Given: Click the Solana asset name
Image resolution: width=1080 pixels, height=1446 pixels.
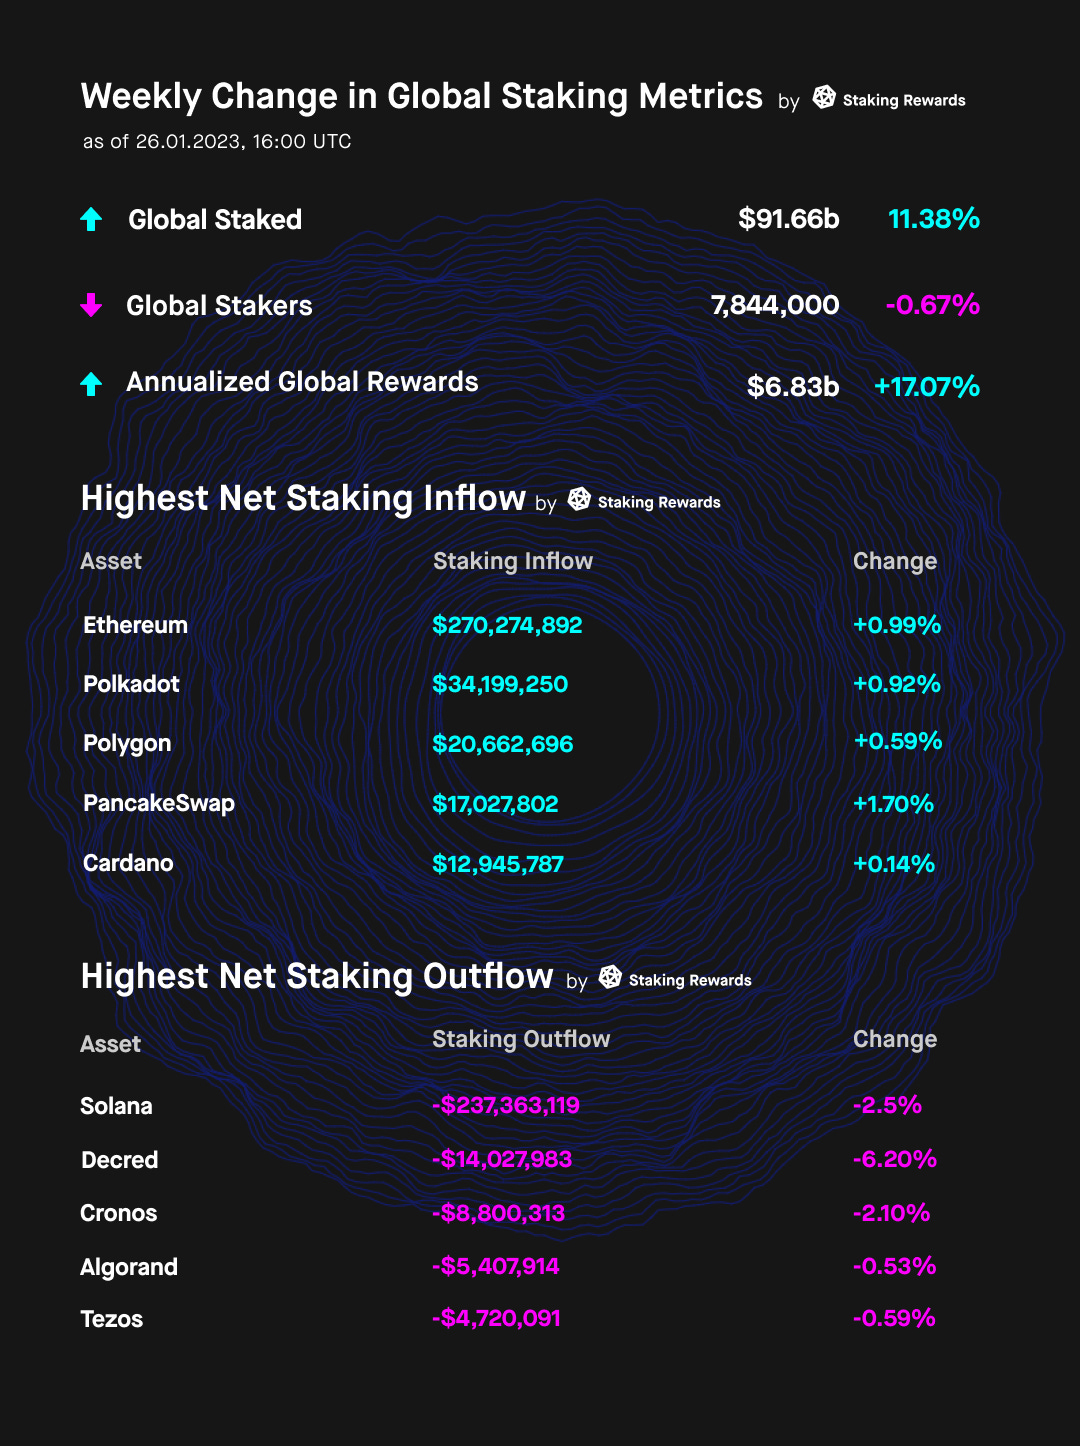Looking at the screenshot, I should pos(116,1106).
